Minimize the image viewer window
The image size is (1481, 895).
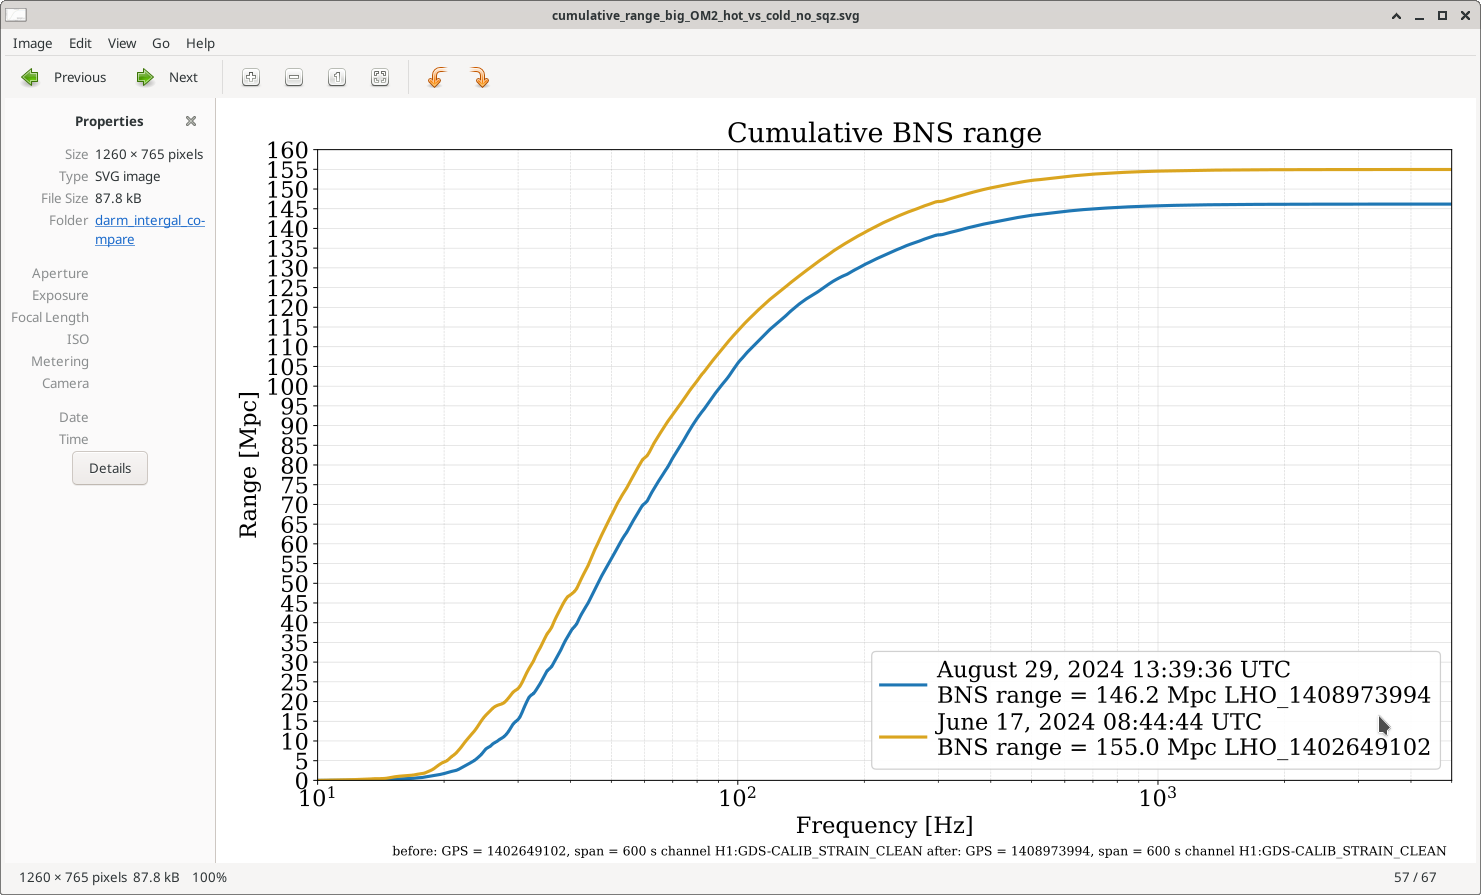pyautogui.click(x=1420, y=16)
